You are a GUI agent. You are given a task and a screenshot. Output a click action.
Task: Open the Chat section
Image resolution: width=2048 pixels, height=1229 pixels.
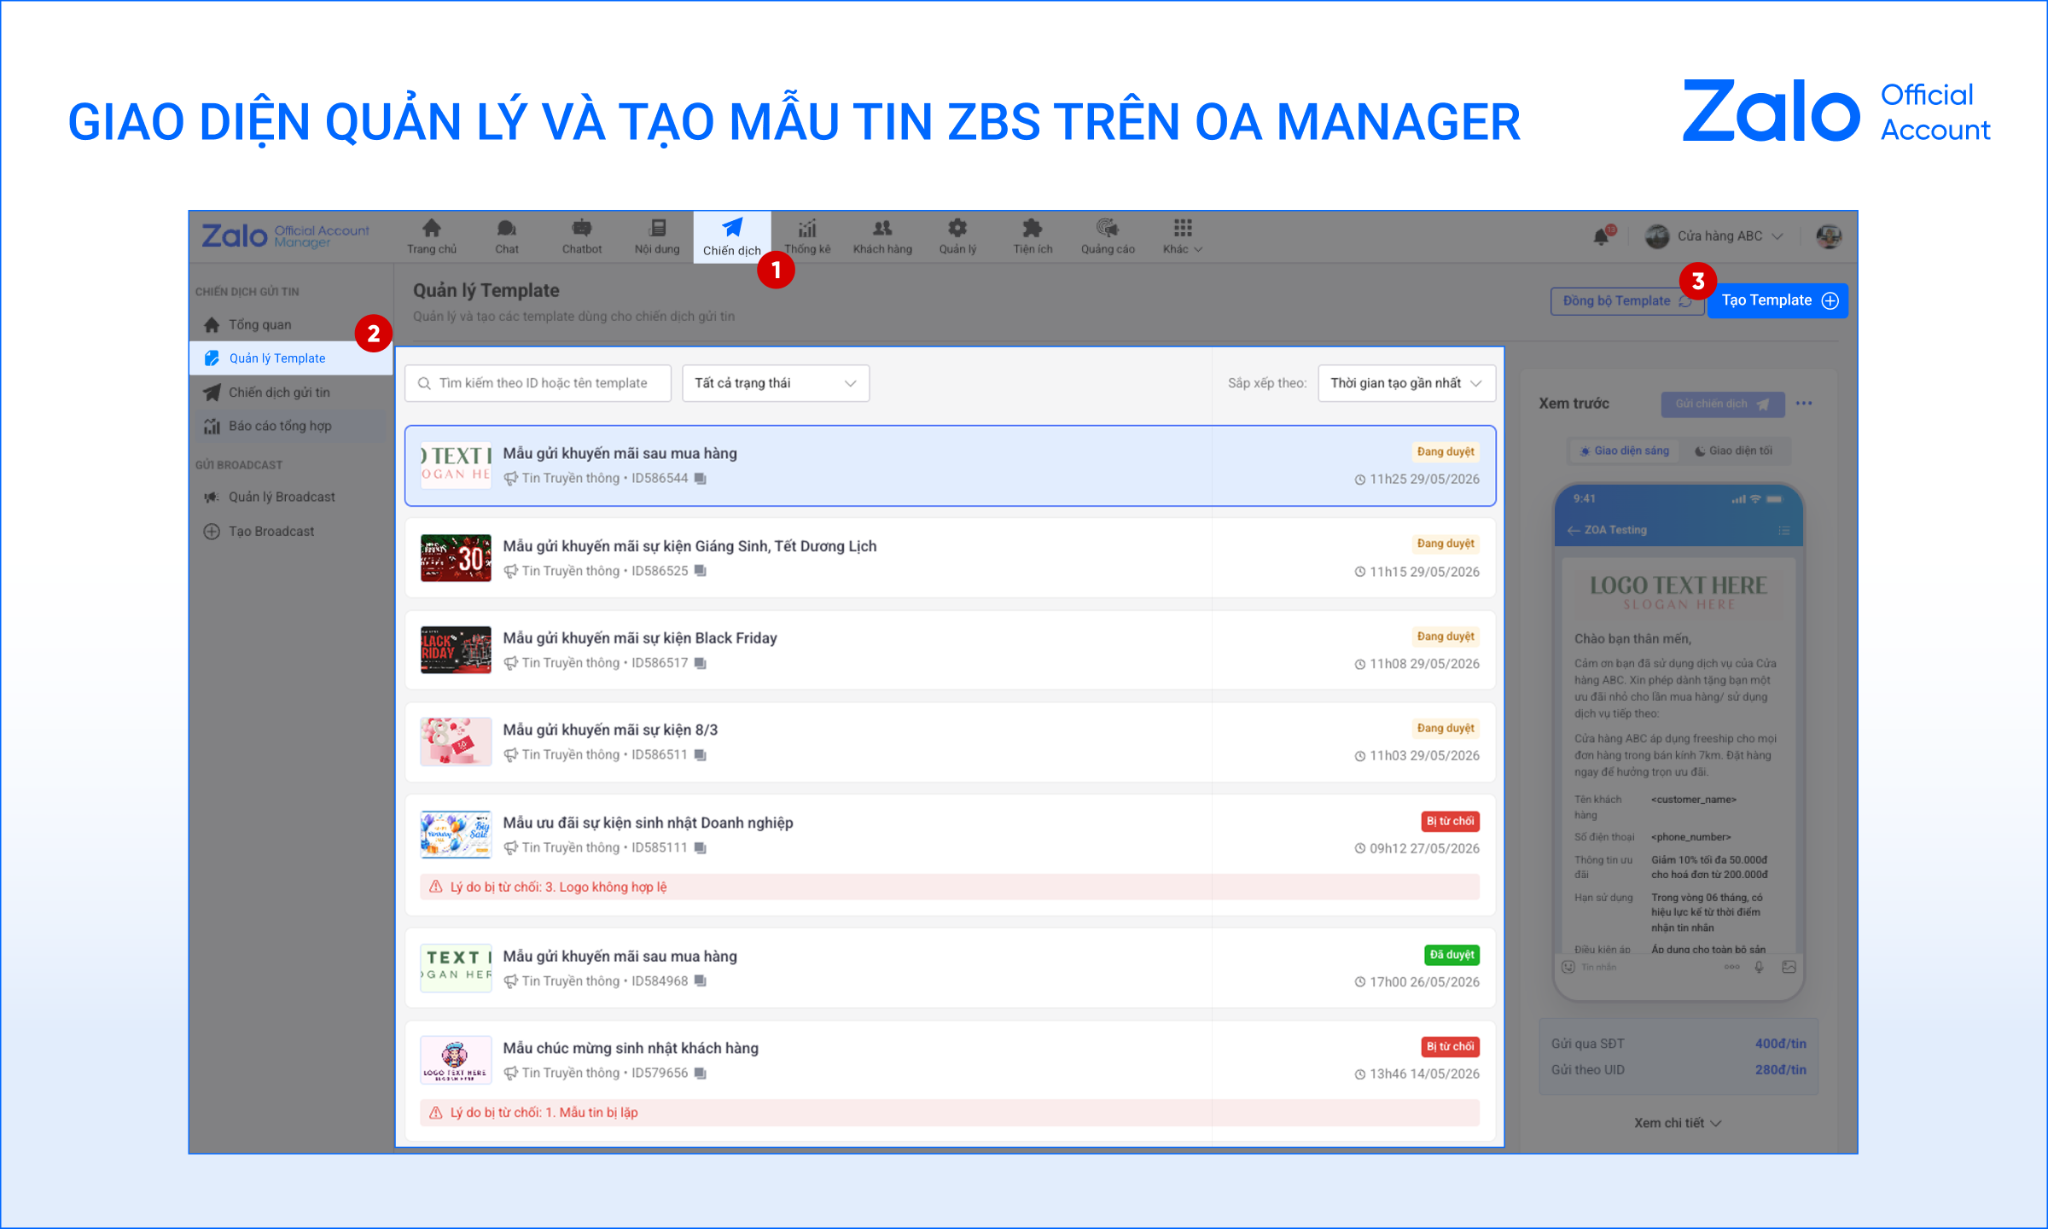pos(507,236)
